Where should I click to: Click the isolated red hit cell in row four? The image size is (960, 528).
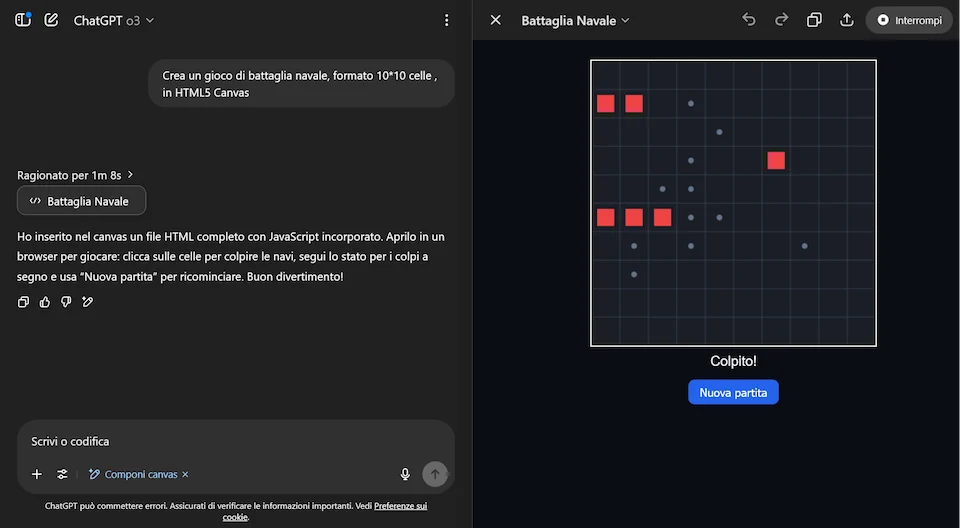pyautogui.click(x=776, y=160)
